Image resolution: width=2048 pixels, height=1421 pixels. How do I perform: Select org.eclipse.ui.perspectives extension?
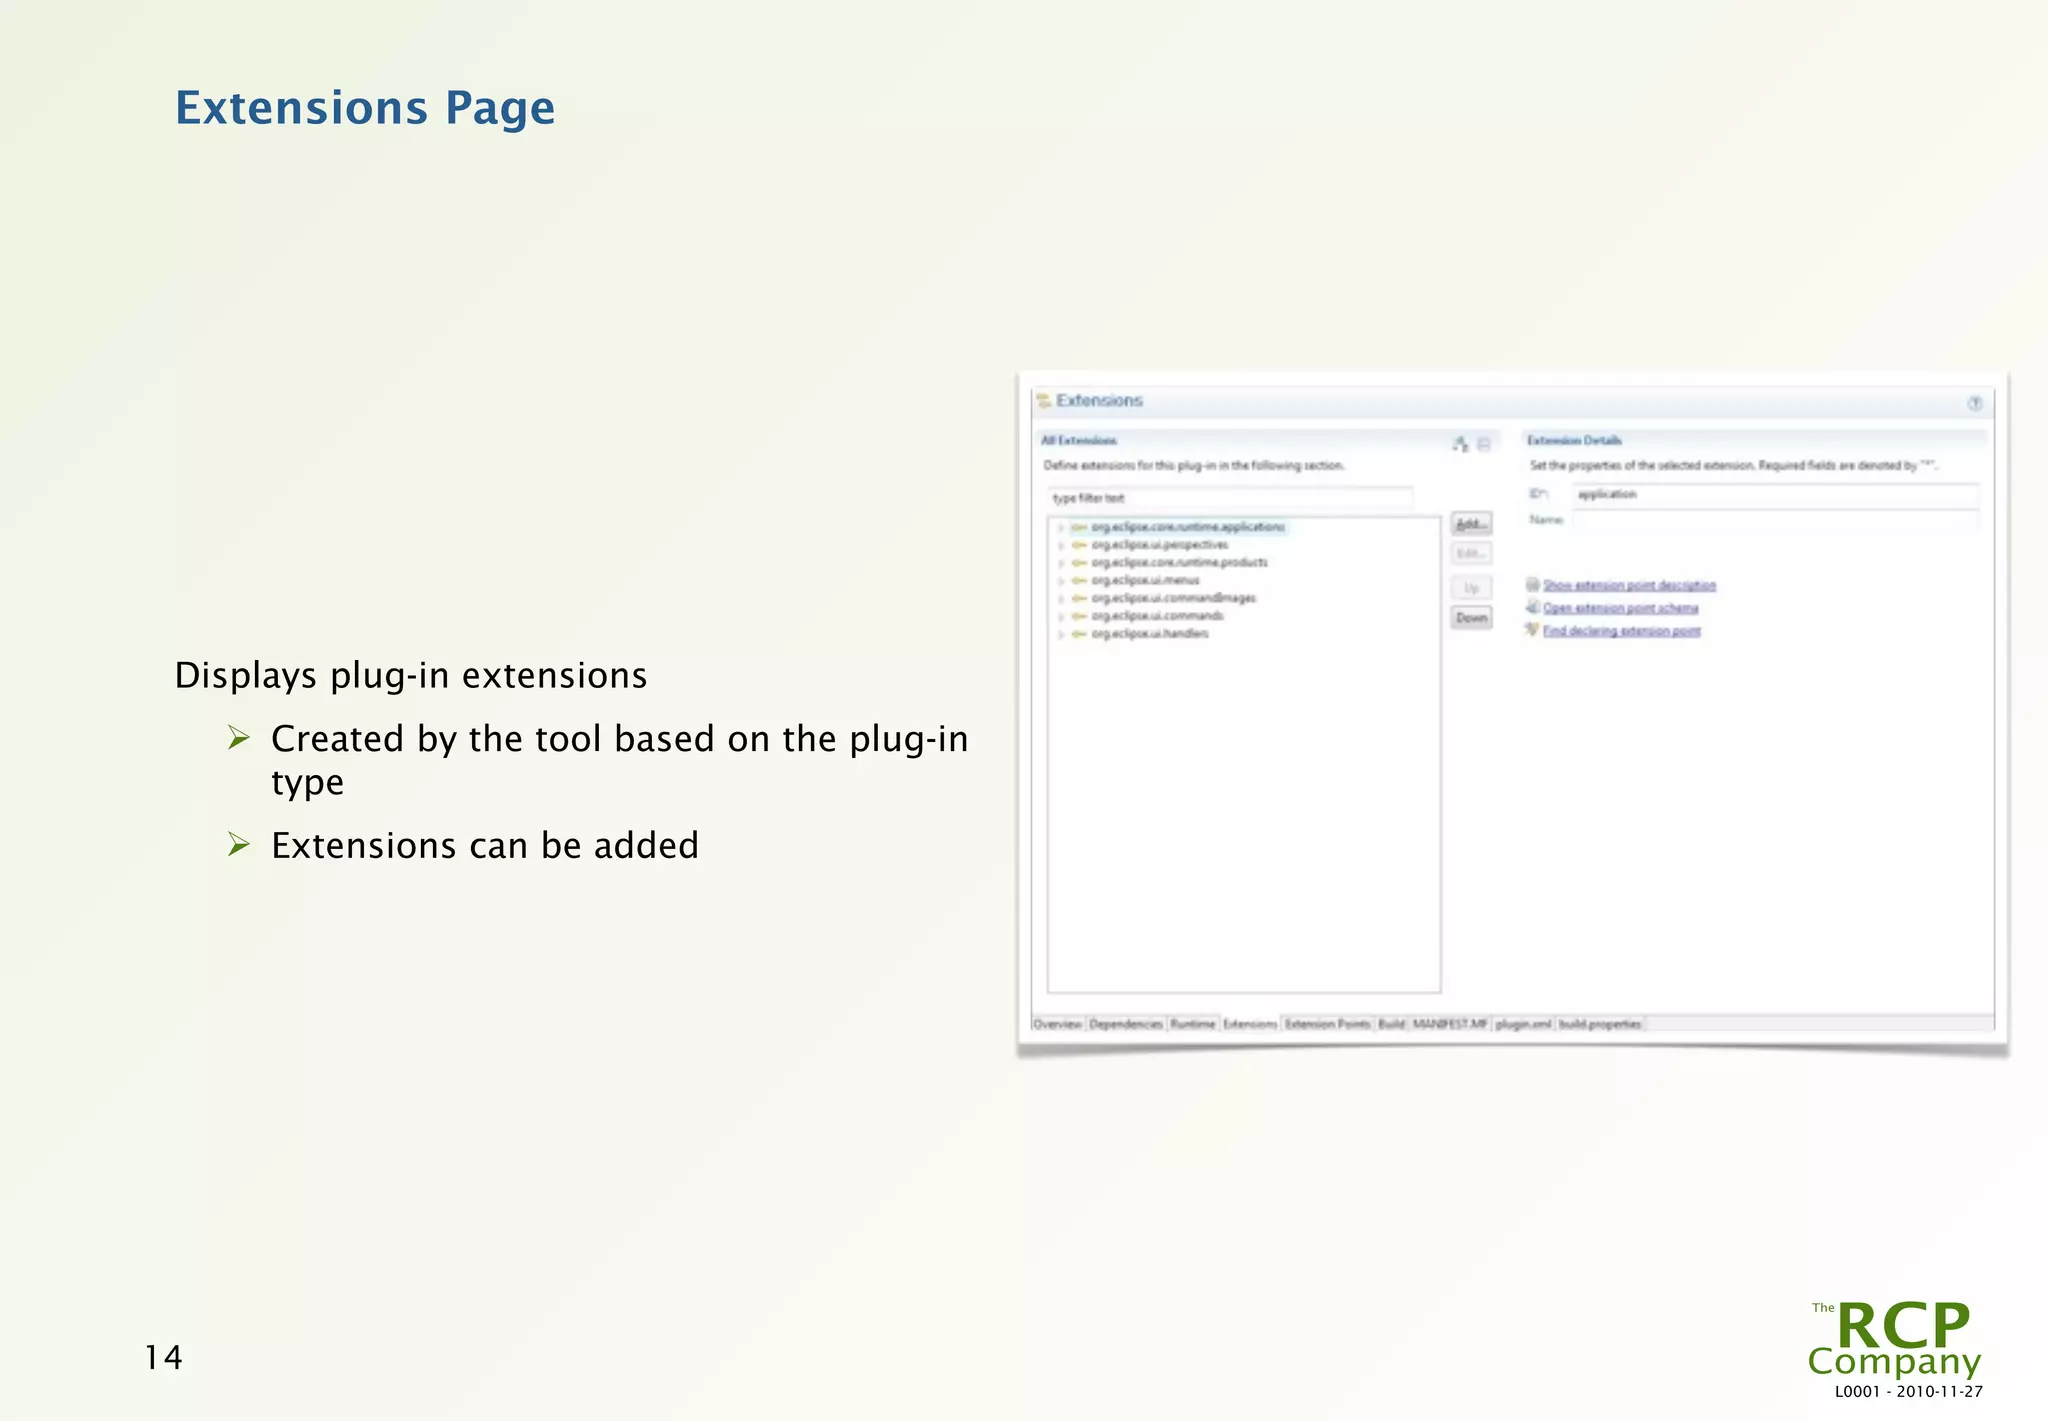click(x=1160, y=545)
